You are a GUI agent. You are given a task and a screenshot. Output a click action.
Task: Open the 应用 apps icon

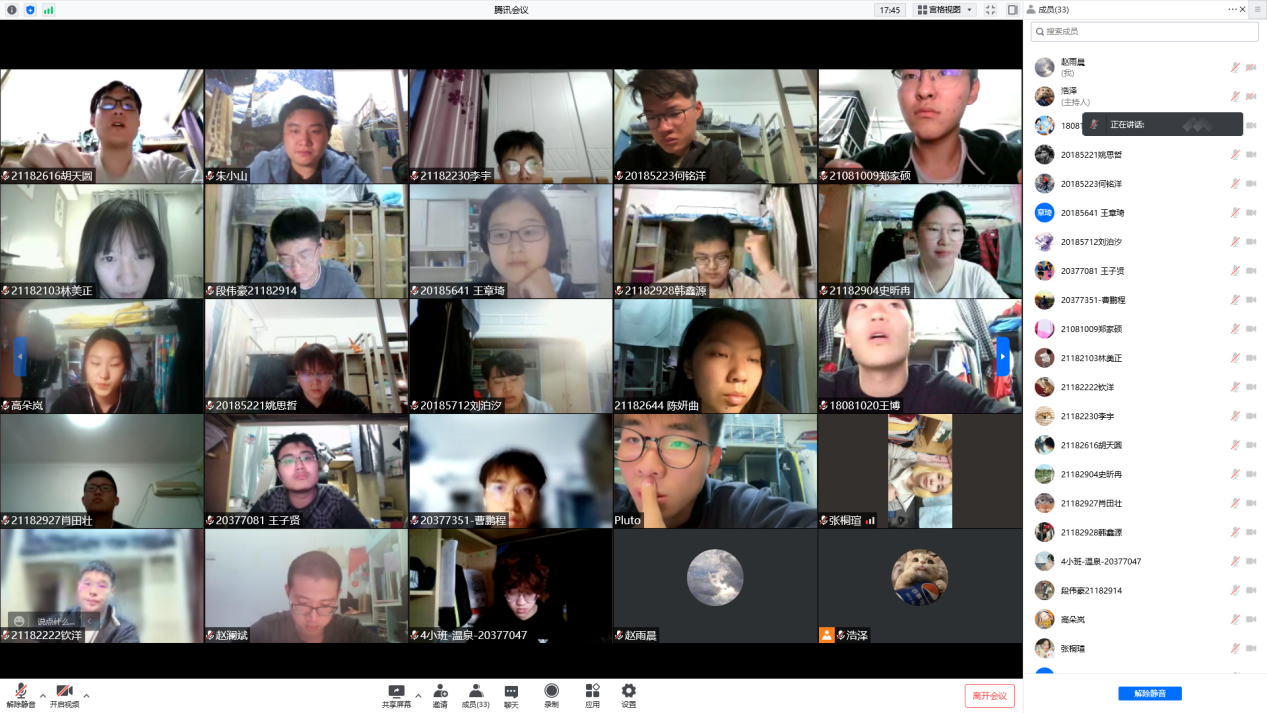pyautogui.click(x=592, y=695)
